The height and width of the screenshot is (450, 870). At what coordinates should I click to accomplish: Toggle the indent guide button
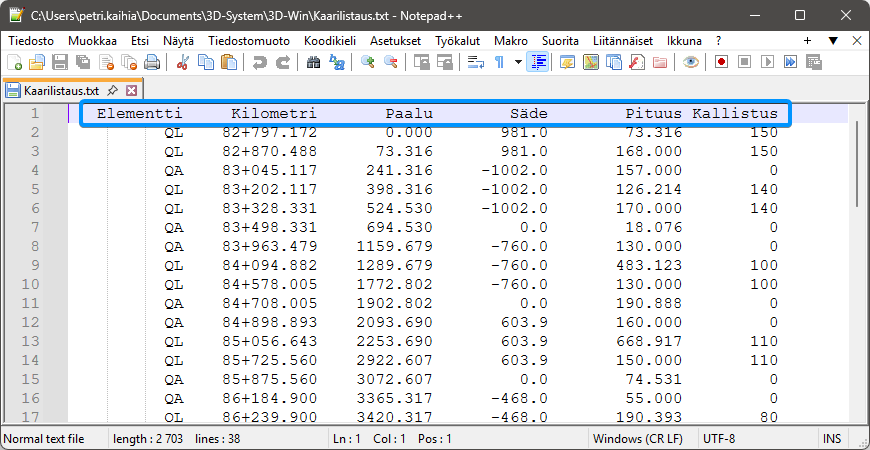[539, 62]
